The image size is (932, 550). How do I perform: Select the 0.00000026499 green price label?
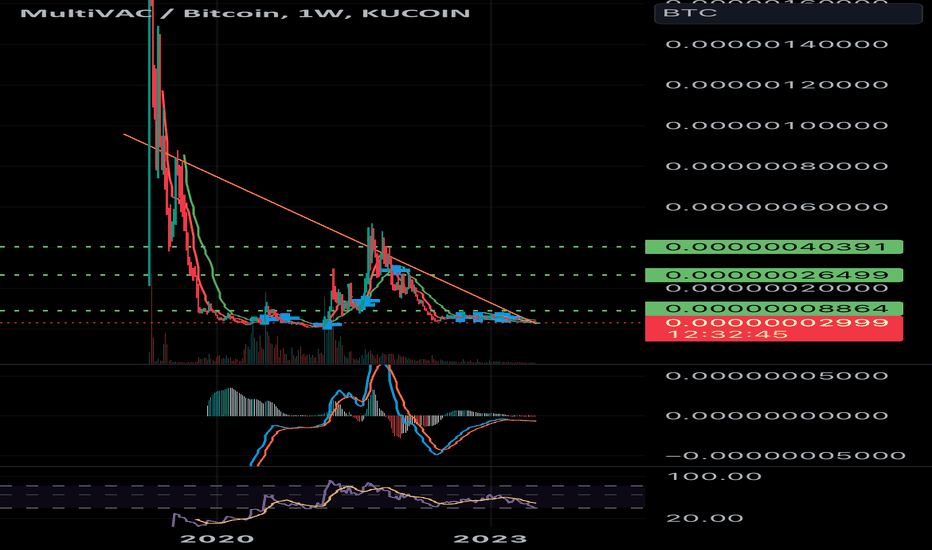(774, 275)
